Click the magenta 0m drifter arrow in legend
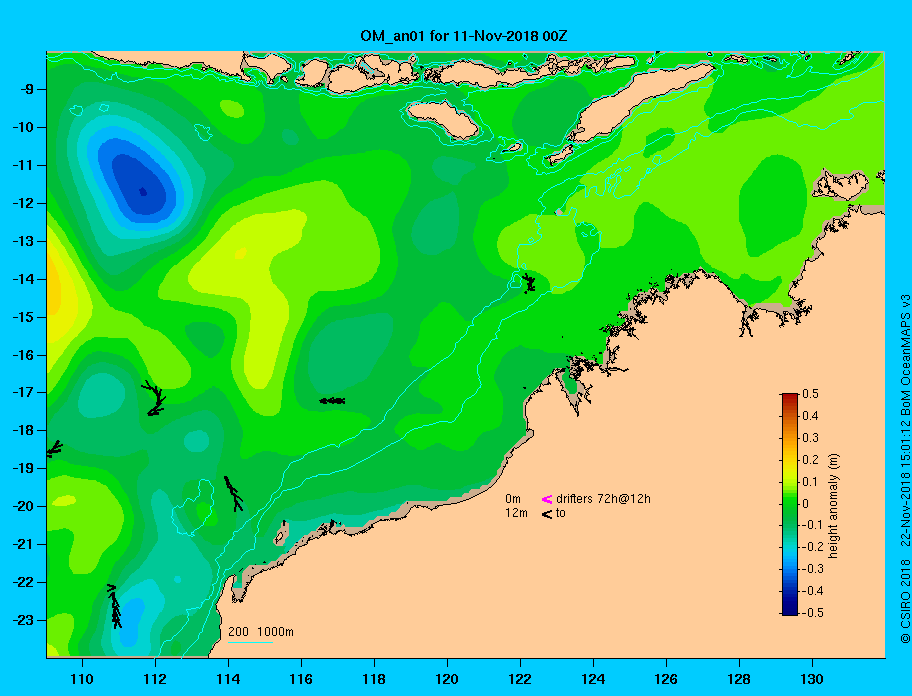The height and width of the screenshot is (696, 912). point(547,499)
